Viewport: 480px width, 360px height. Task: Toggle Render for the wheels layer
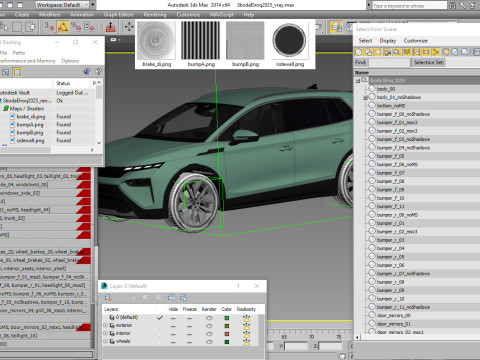pyautogui.click(x=209, y=342)
